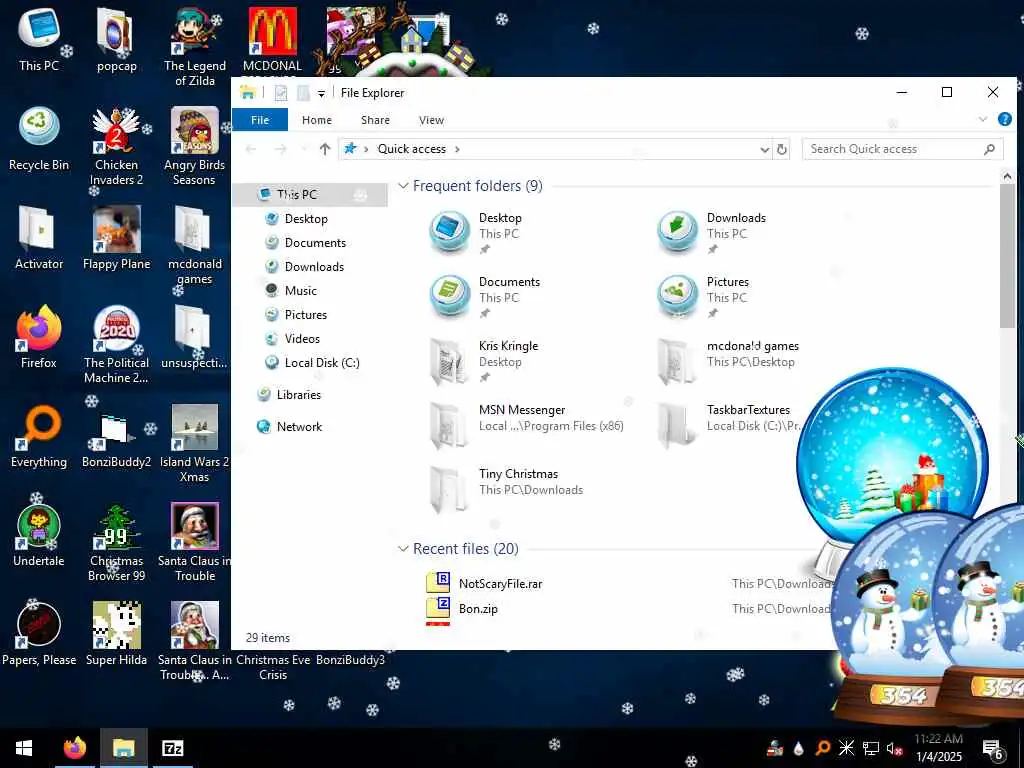Switch to the View ribbon tab
The image size is (1024, 768).
point(431,120)
